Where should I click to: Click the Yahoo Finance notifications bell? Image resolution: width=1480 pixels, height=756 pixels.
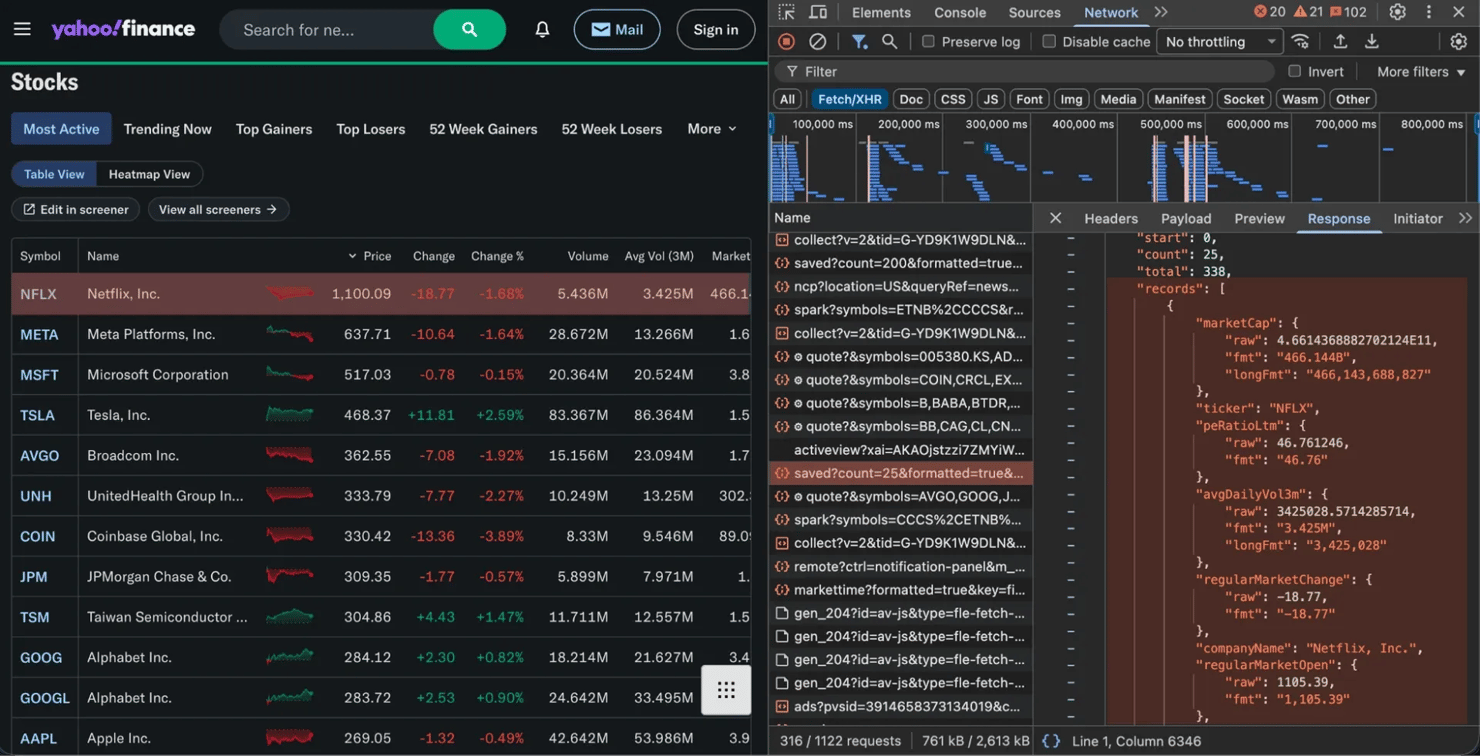(x=542, y=30)
